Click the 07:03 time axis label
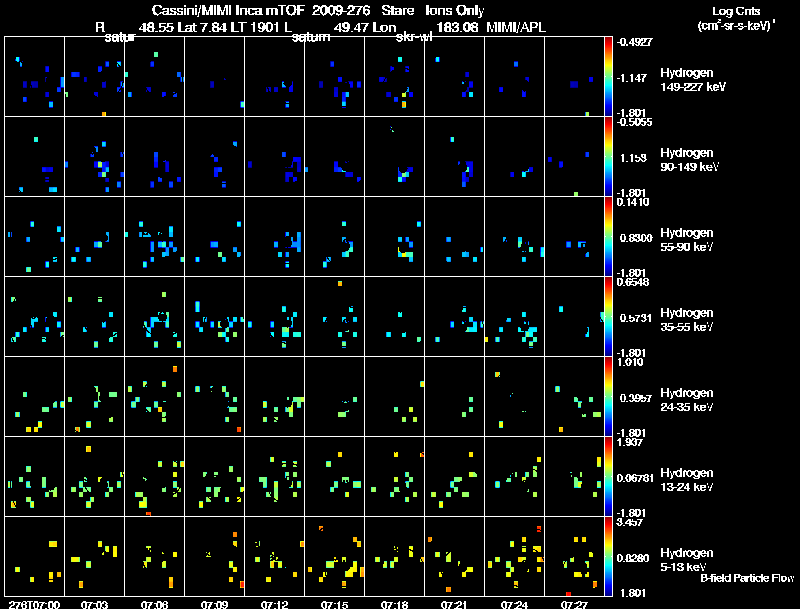Image resolution: width=800 pixels, height=609 pixels. [x=94, y=604]
